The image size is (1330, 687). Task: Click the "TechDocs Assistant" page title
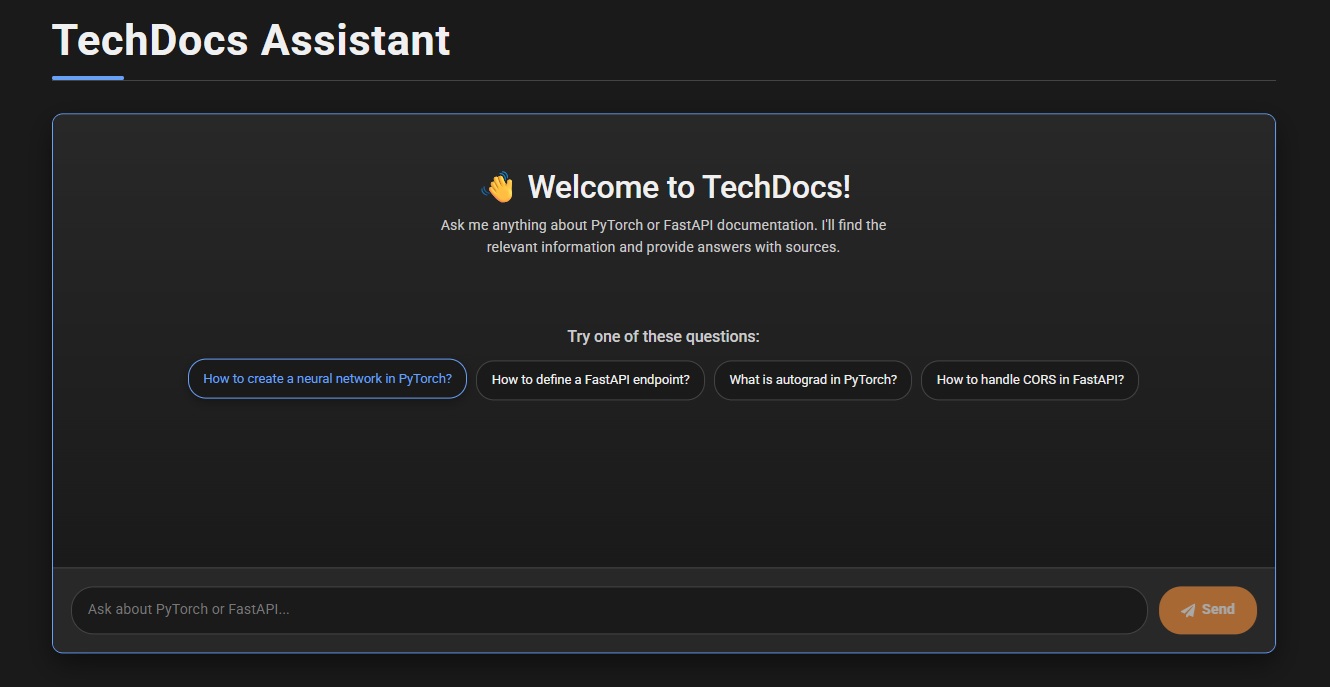[251, 40]
